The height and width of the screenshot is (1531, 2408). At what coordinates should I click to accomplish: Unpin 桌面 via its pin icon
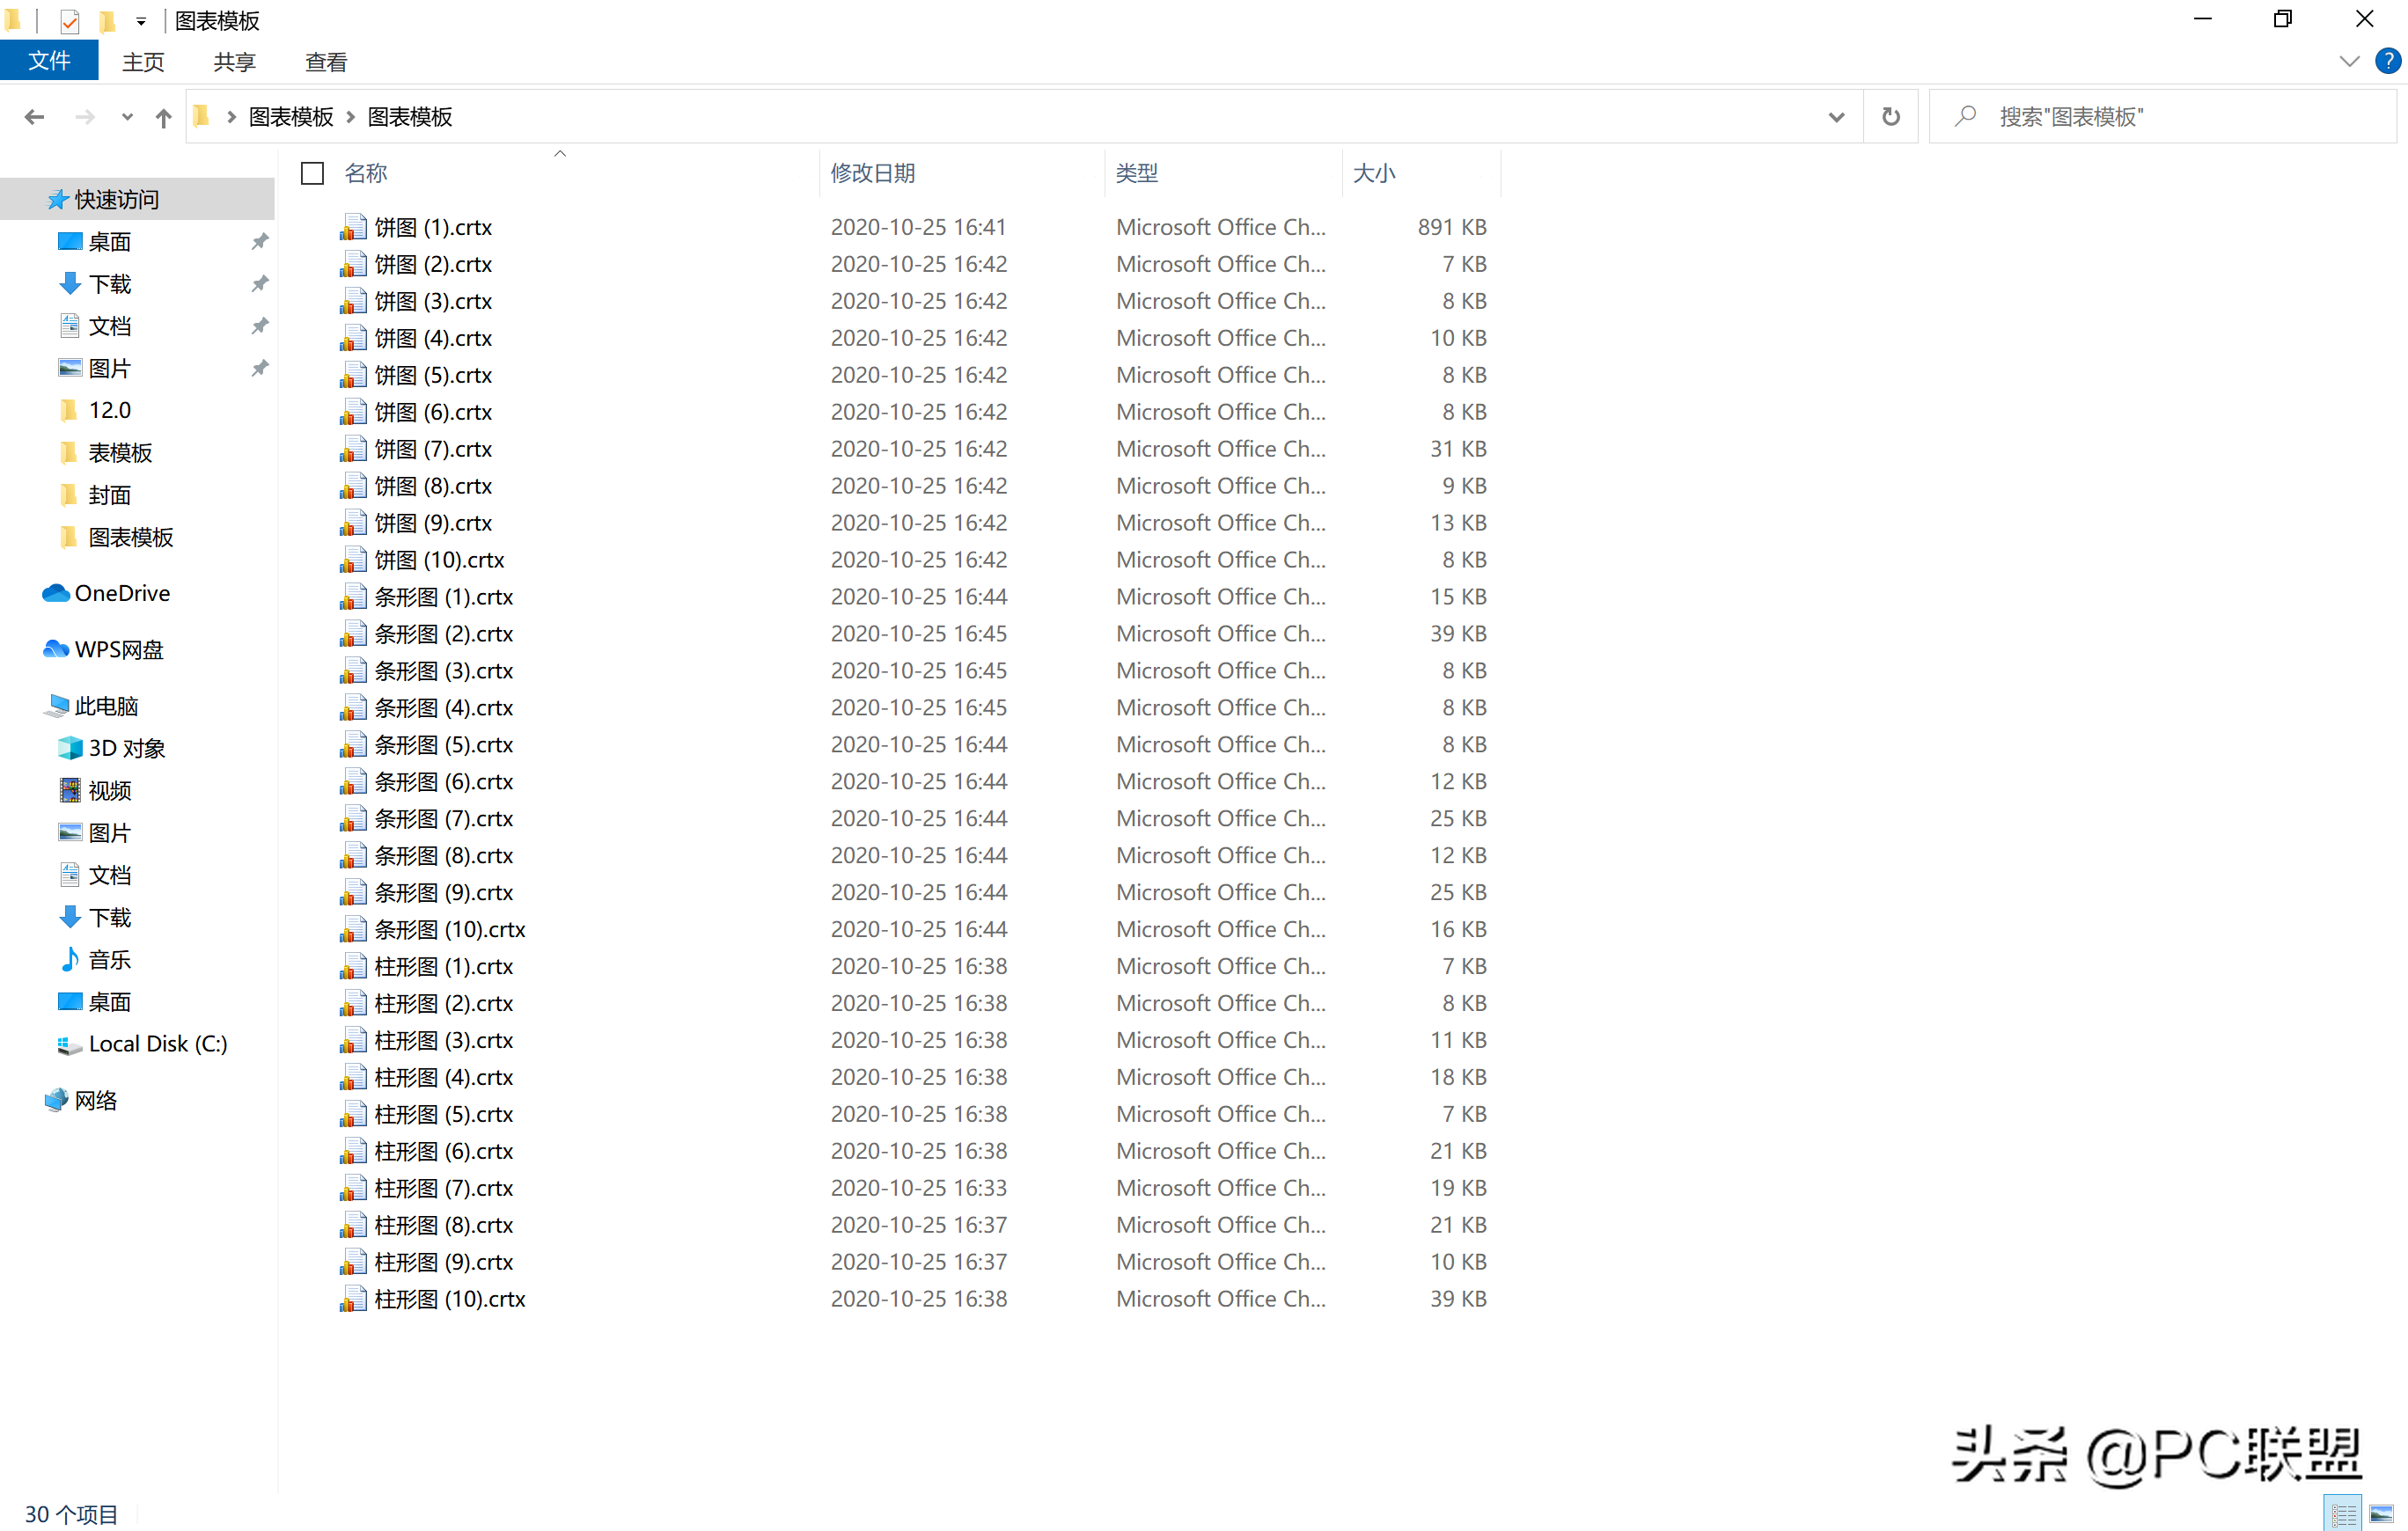tap(260, 241)
